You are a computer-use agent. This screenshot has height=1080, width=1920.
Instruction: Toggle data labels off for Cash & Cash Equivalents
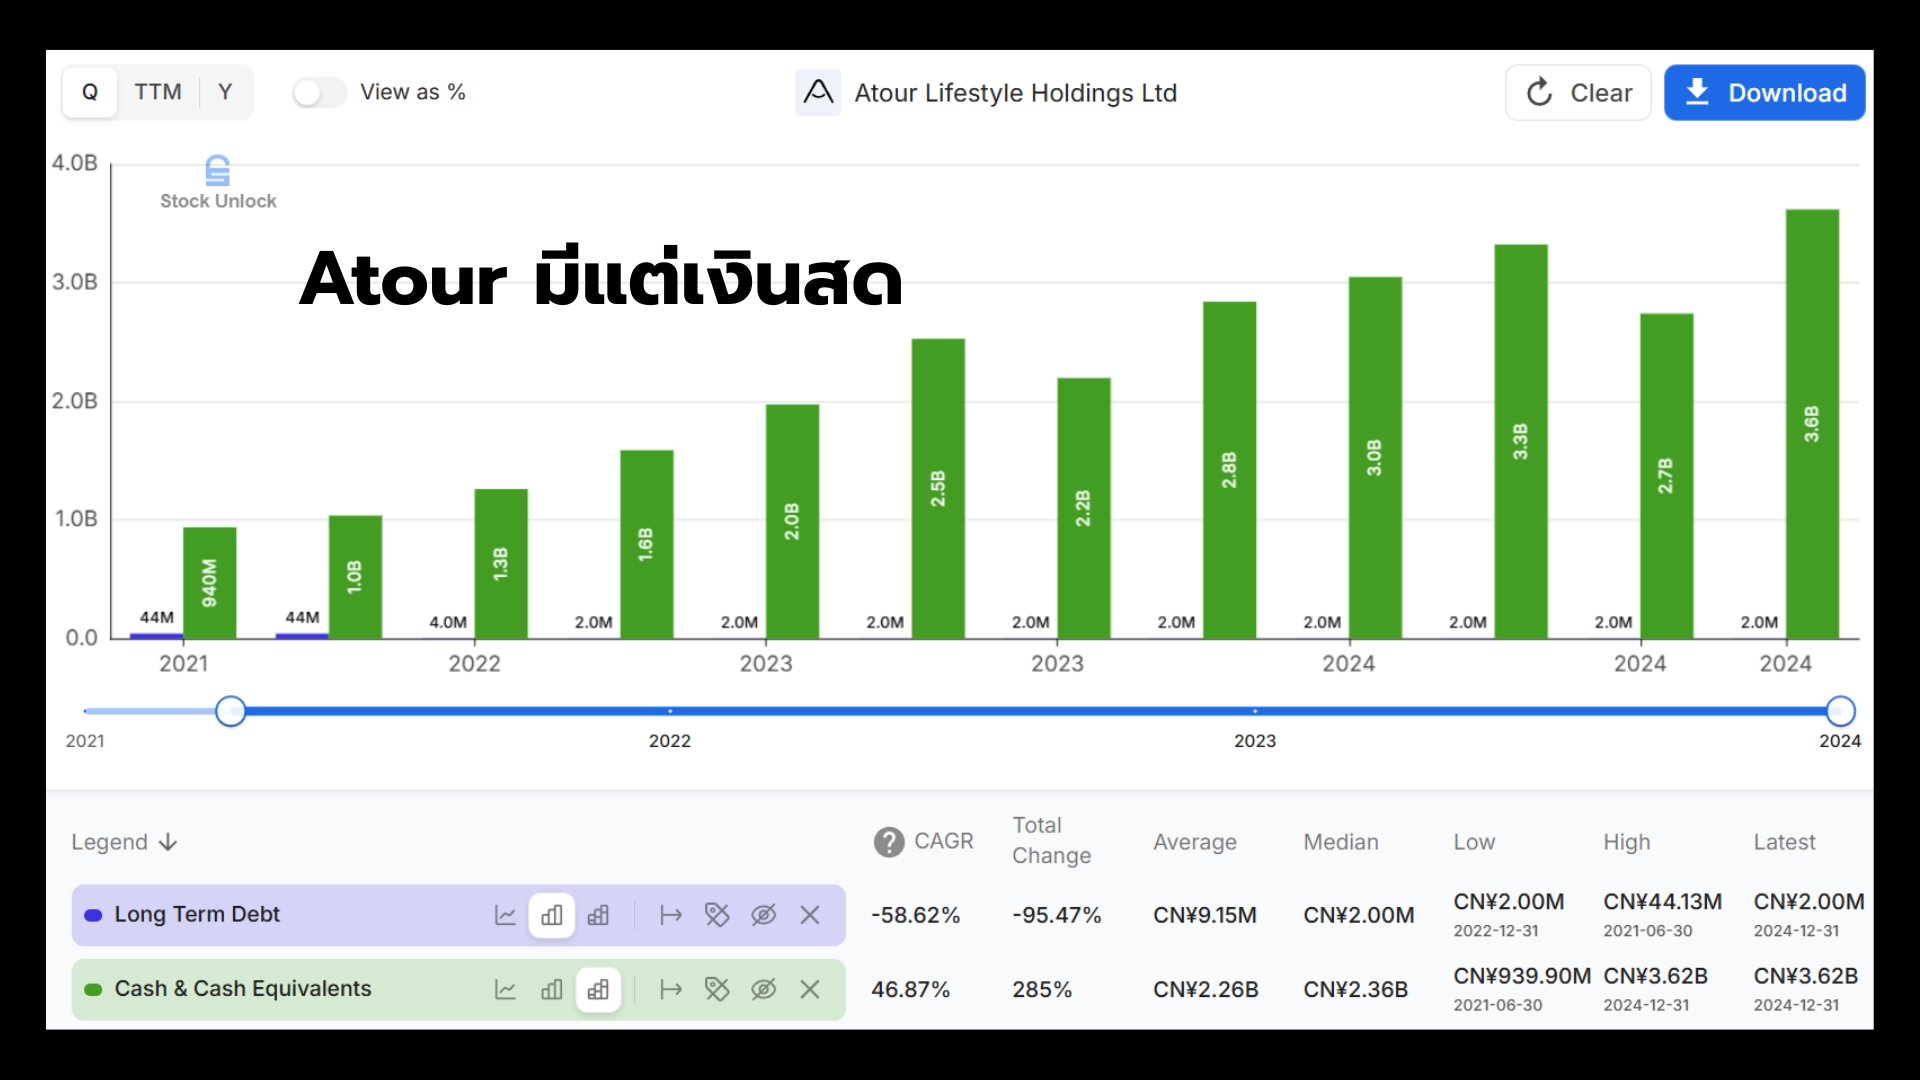717,989
